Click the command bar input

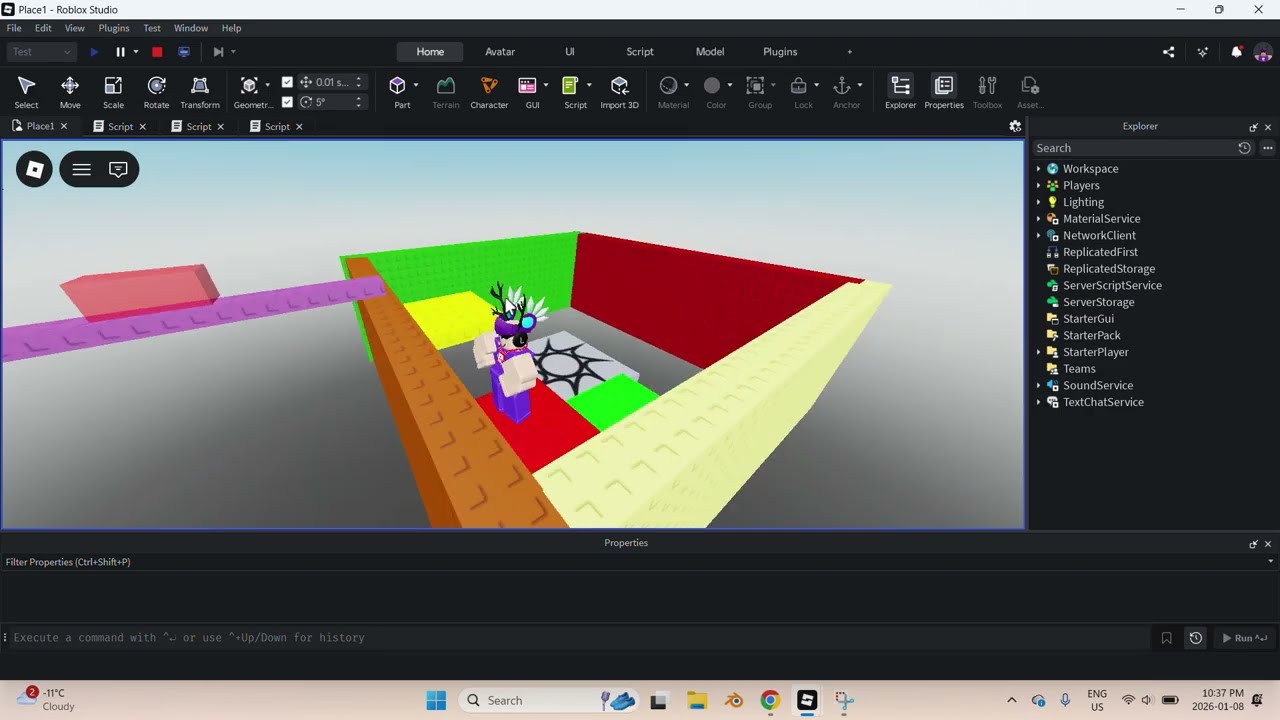click(x=580, y=638)
